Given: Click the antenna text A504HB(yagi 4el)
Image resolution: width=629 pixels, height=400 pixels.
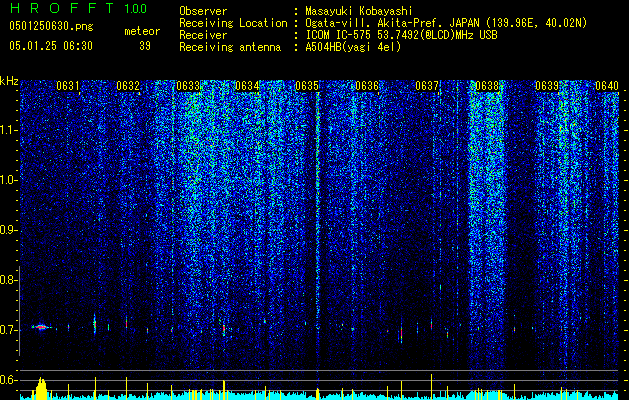Looking at the screenshot, I should [x=353, y=47].
